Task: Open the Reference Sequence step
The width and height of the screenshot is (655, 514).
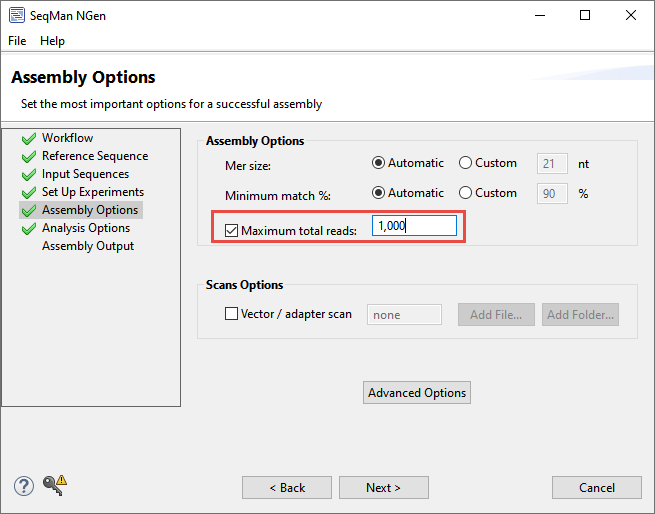Action: [x=94, y=156]
